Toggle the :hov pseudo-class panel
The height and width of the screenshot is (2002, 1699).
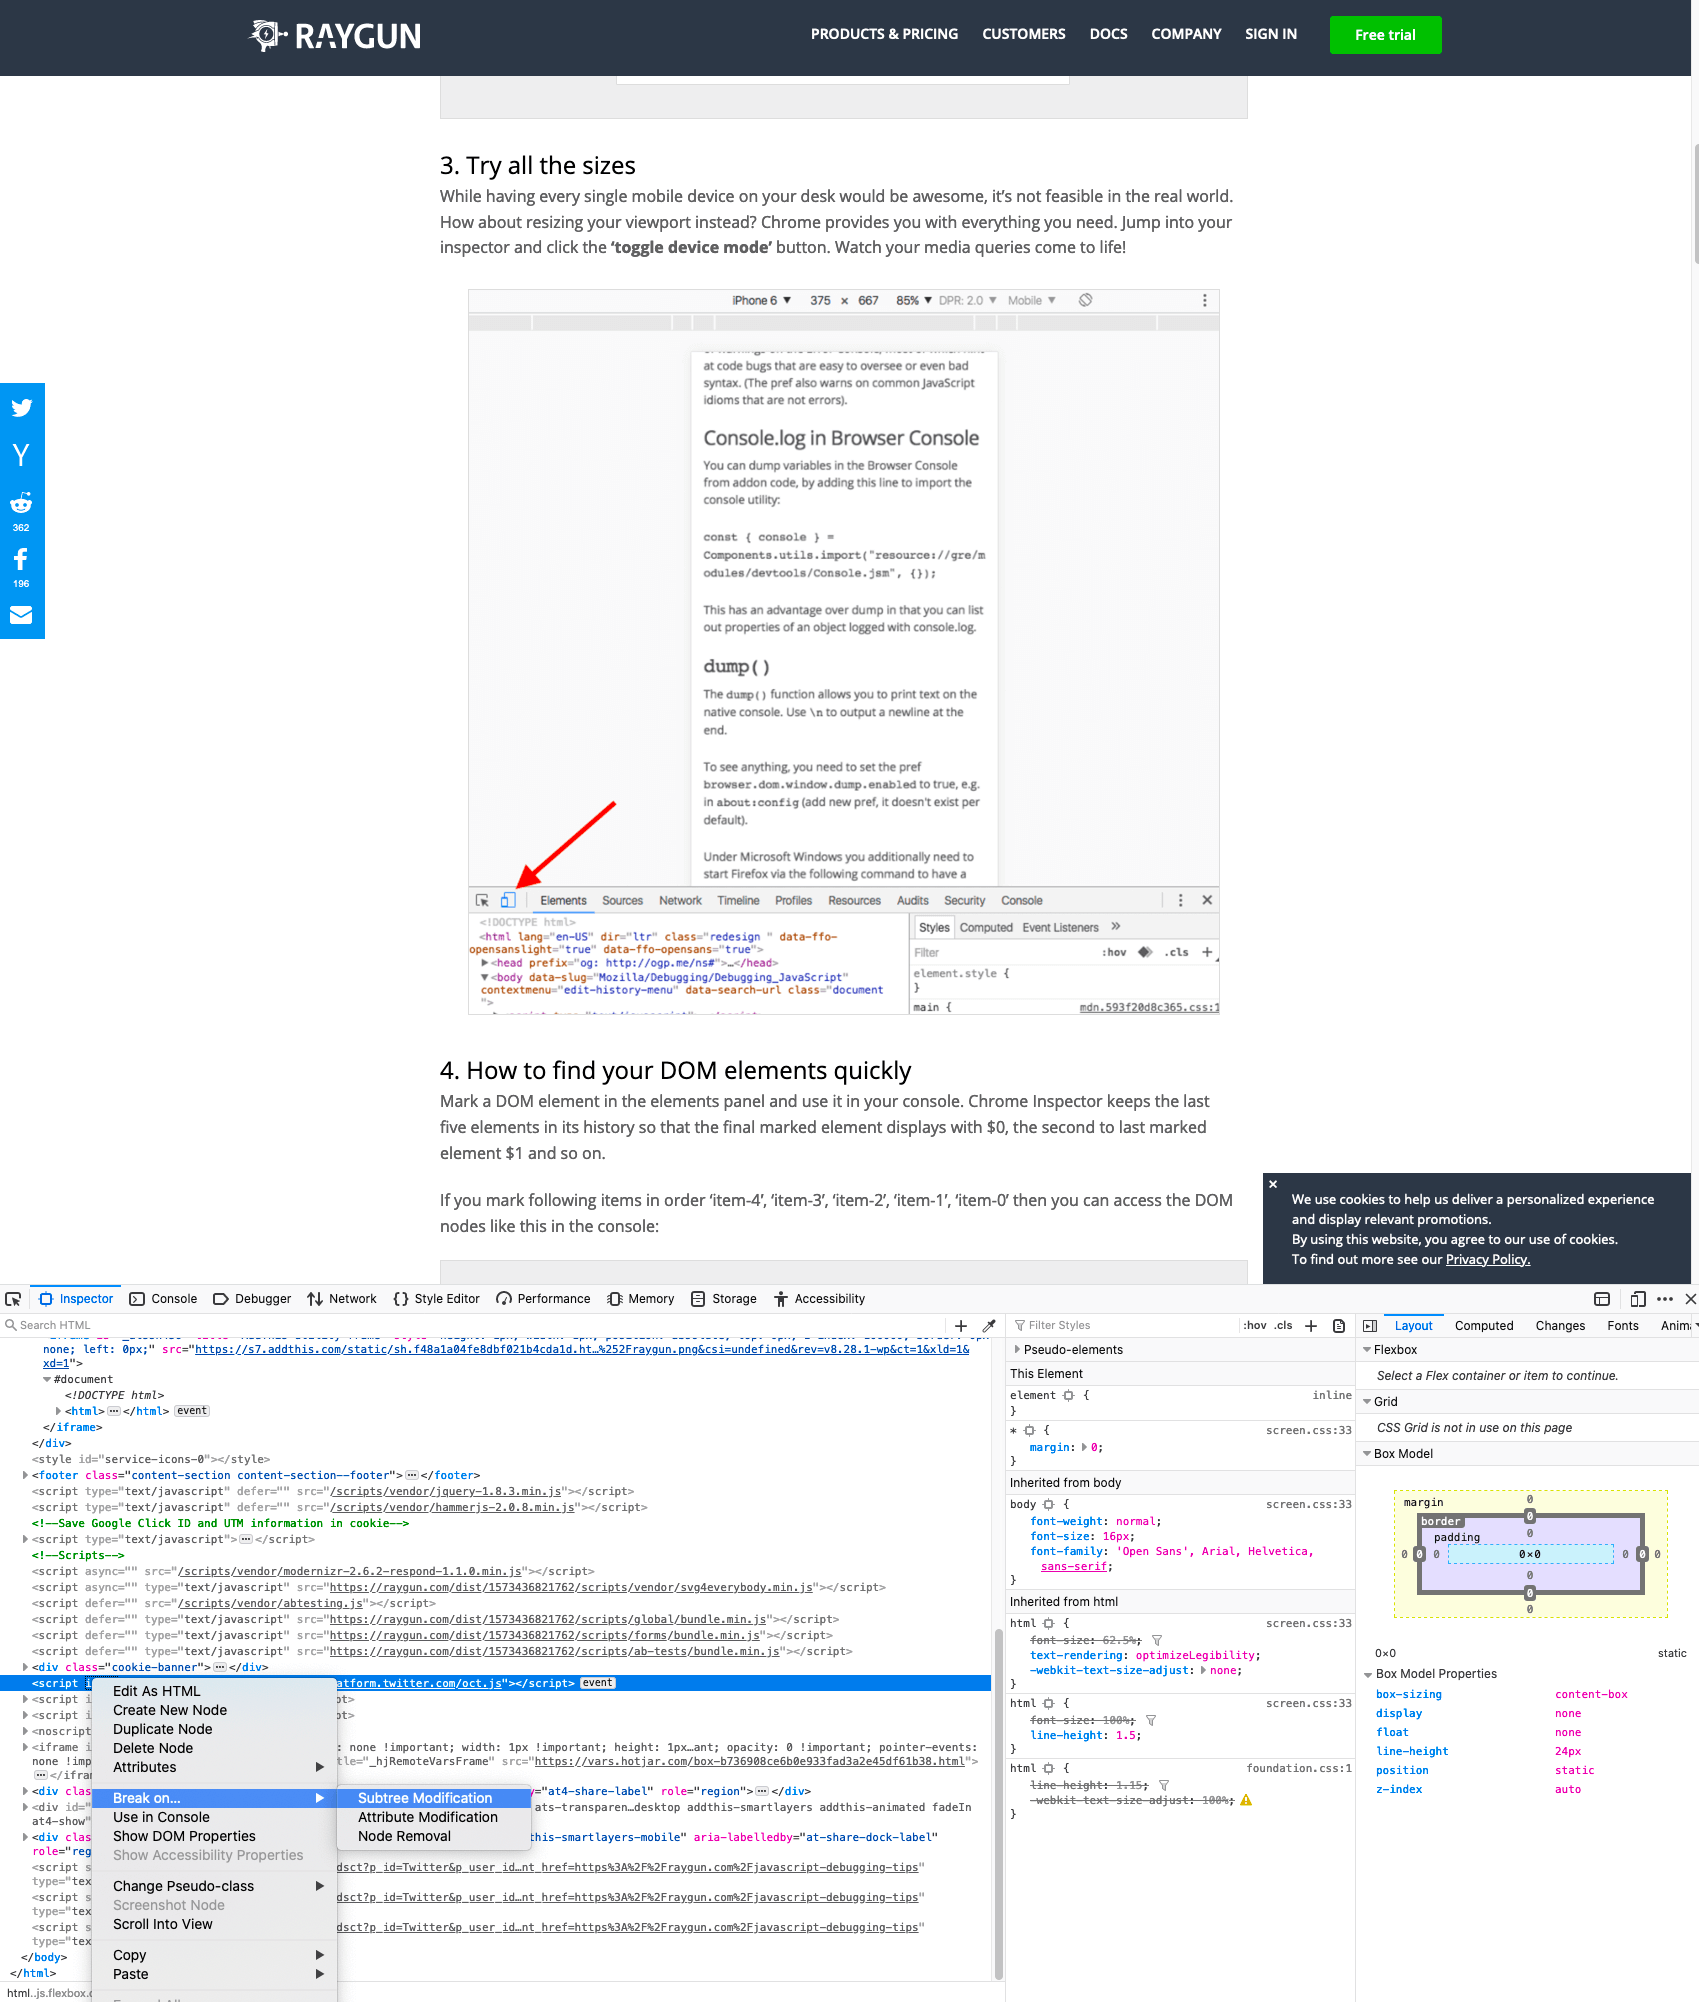point(1255,1326)
